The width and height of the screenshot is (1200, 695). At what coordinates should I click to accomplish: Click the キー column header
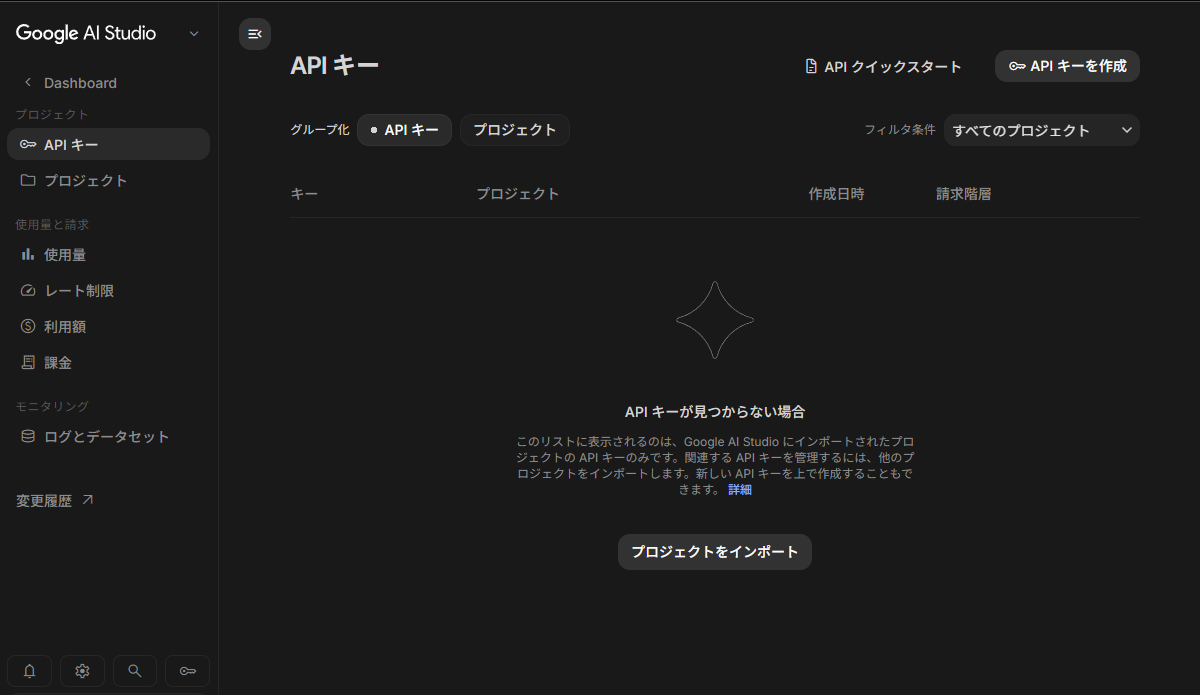[304, 194]
